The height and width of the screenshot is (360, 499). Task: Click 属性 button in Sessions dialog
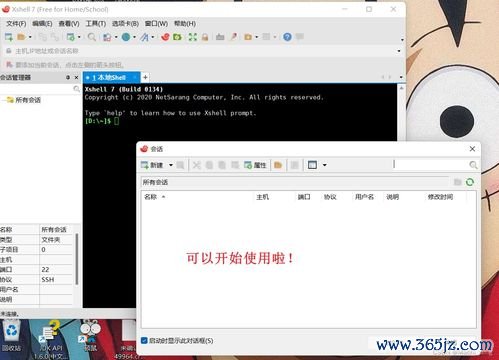(255, 165)
